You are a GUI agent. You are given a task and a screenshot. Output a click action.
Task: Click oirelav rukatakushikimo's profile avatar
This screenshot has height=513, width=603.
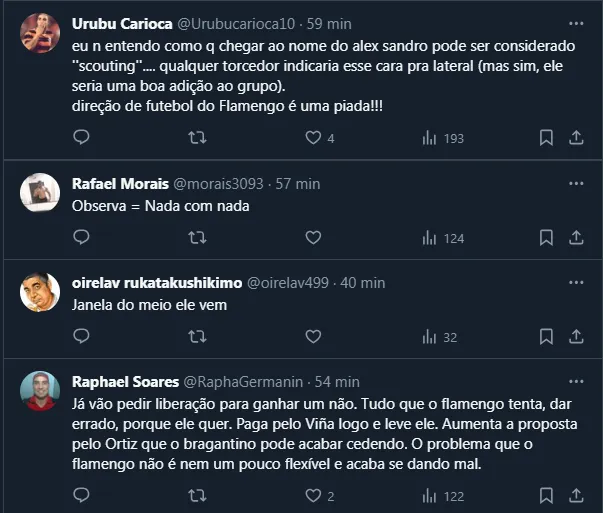(40, 291)
